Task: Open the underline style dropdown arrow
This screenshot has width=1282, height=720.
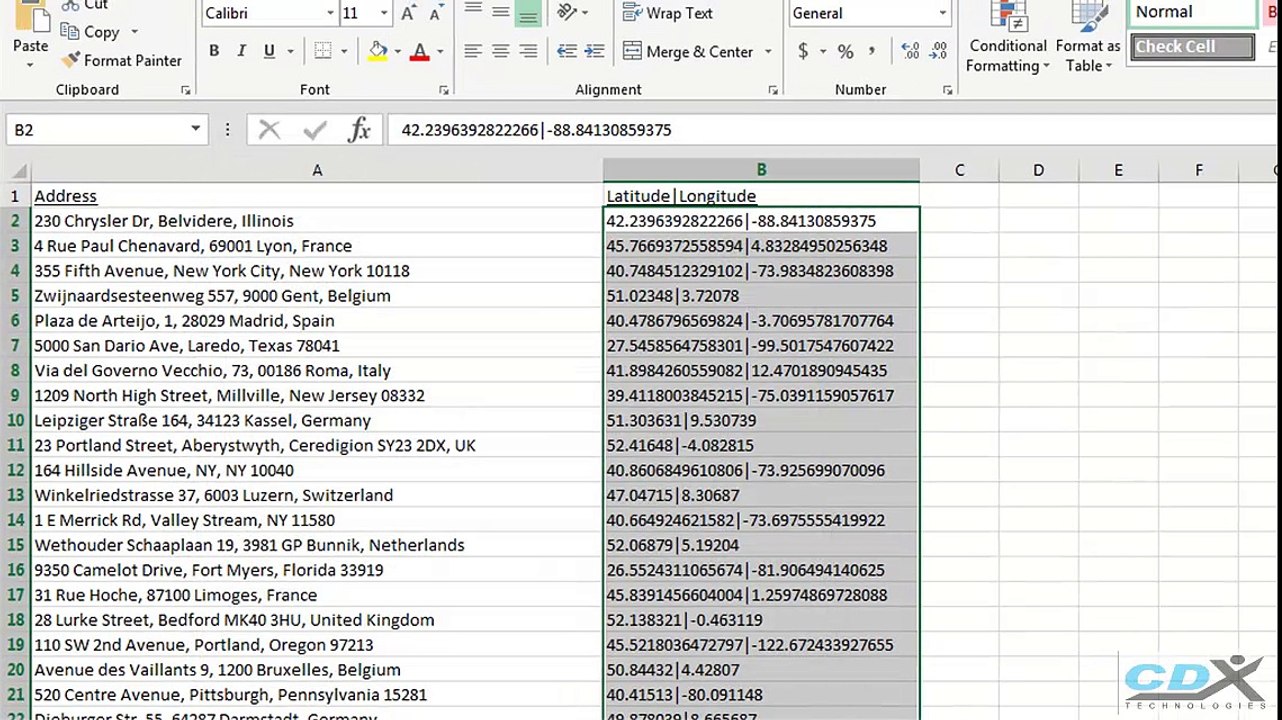Action: (290, 52)
